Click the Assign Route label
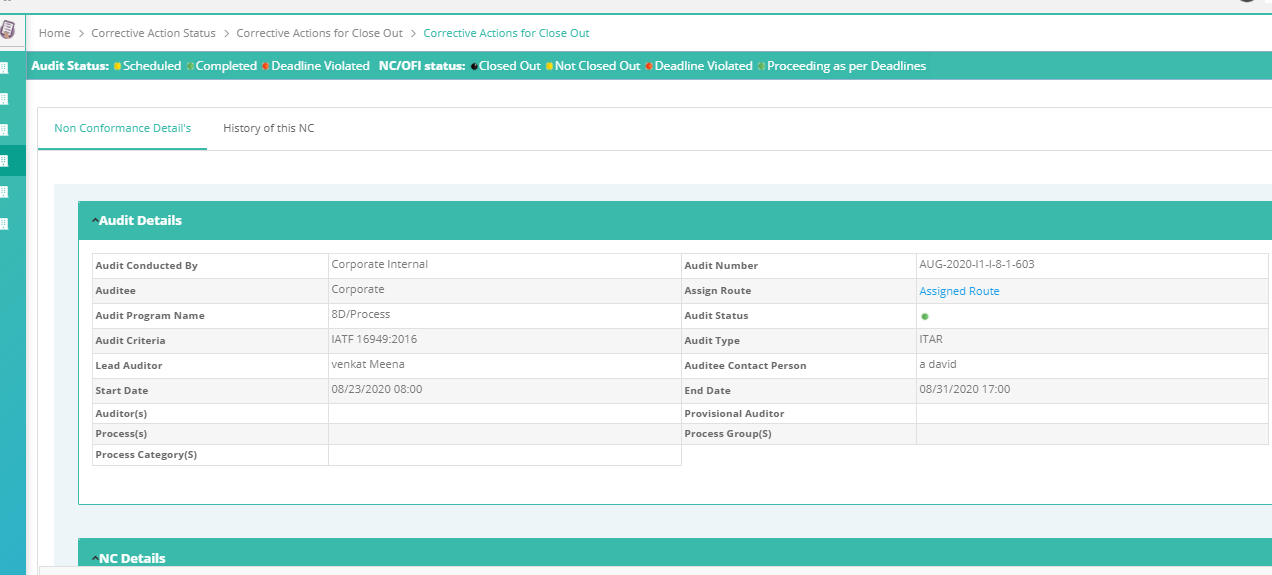This screenshot has height=575, width=1272. pos(717,291)
